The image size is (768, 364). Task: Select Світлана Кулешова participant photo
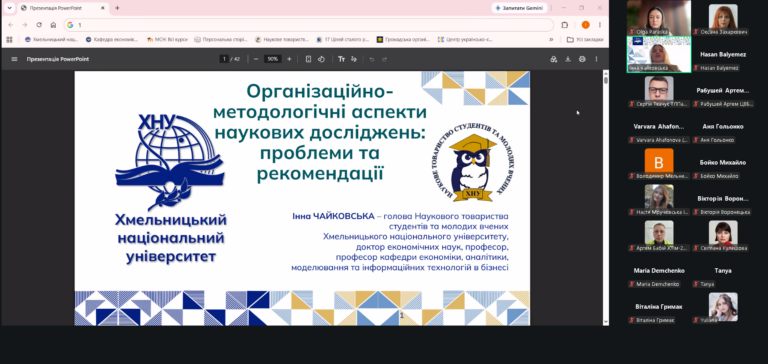point(723,233)
